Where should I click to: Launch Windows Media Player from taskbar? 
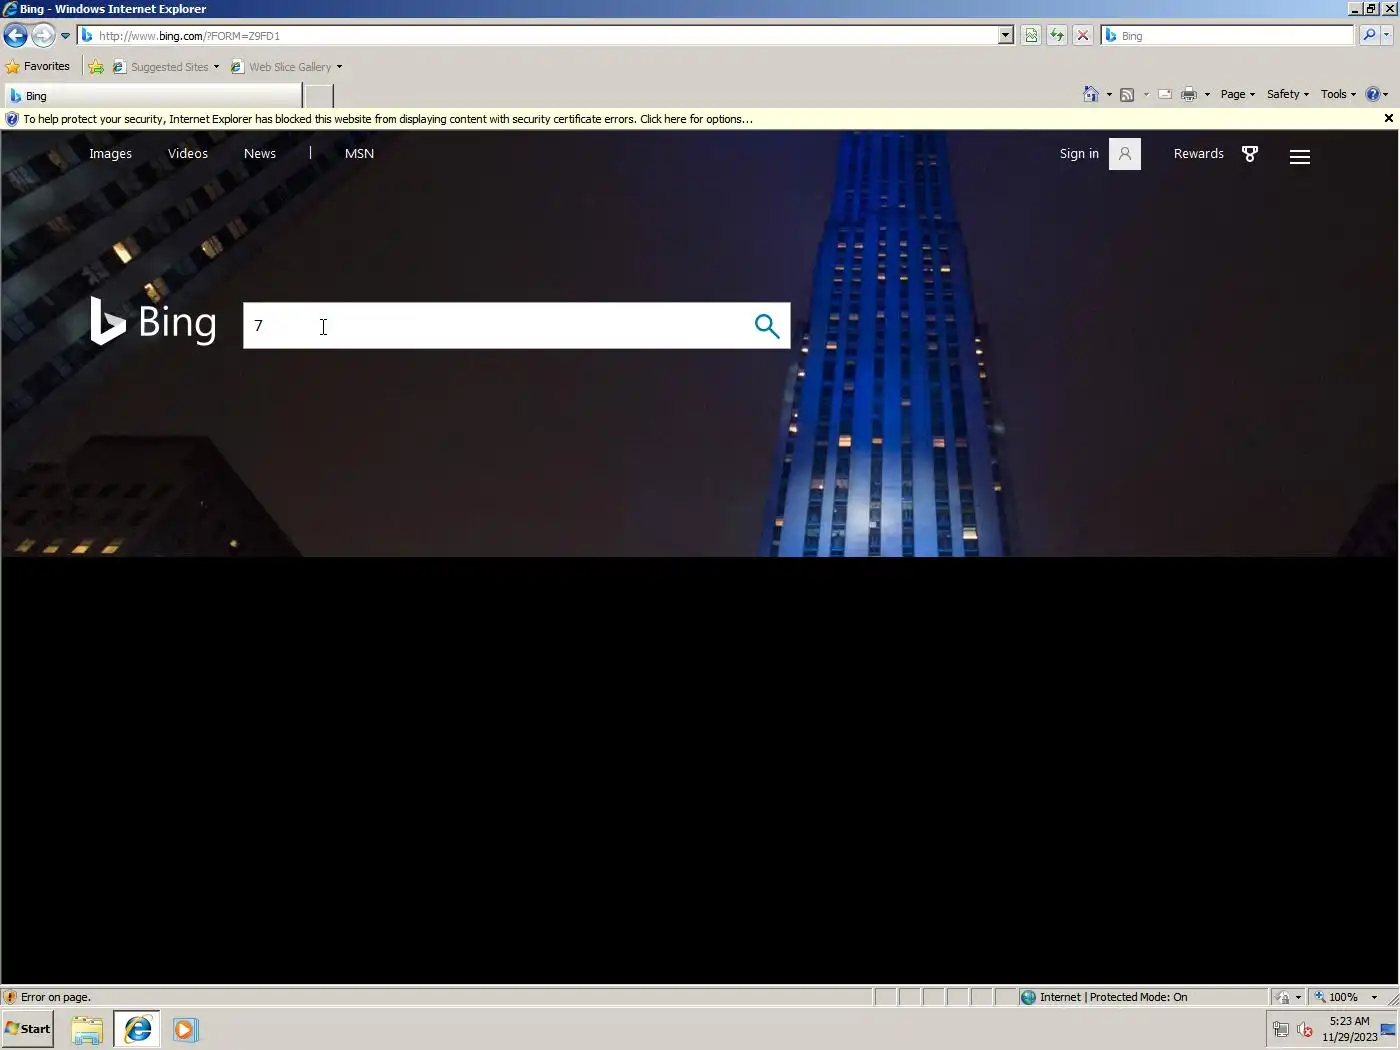185,1030
